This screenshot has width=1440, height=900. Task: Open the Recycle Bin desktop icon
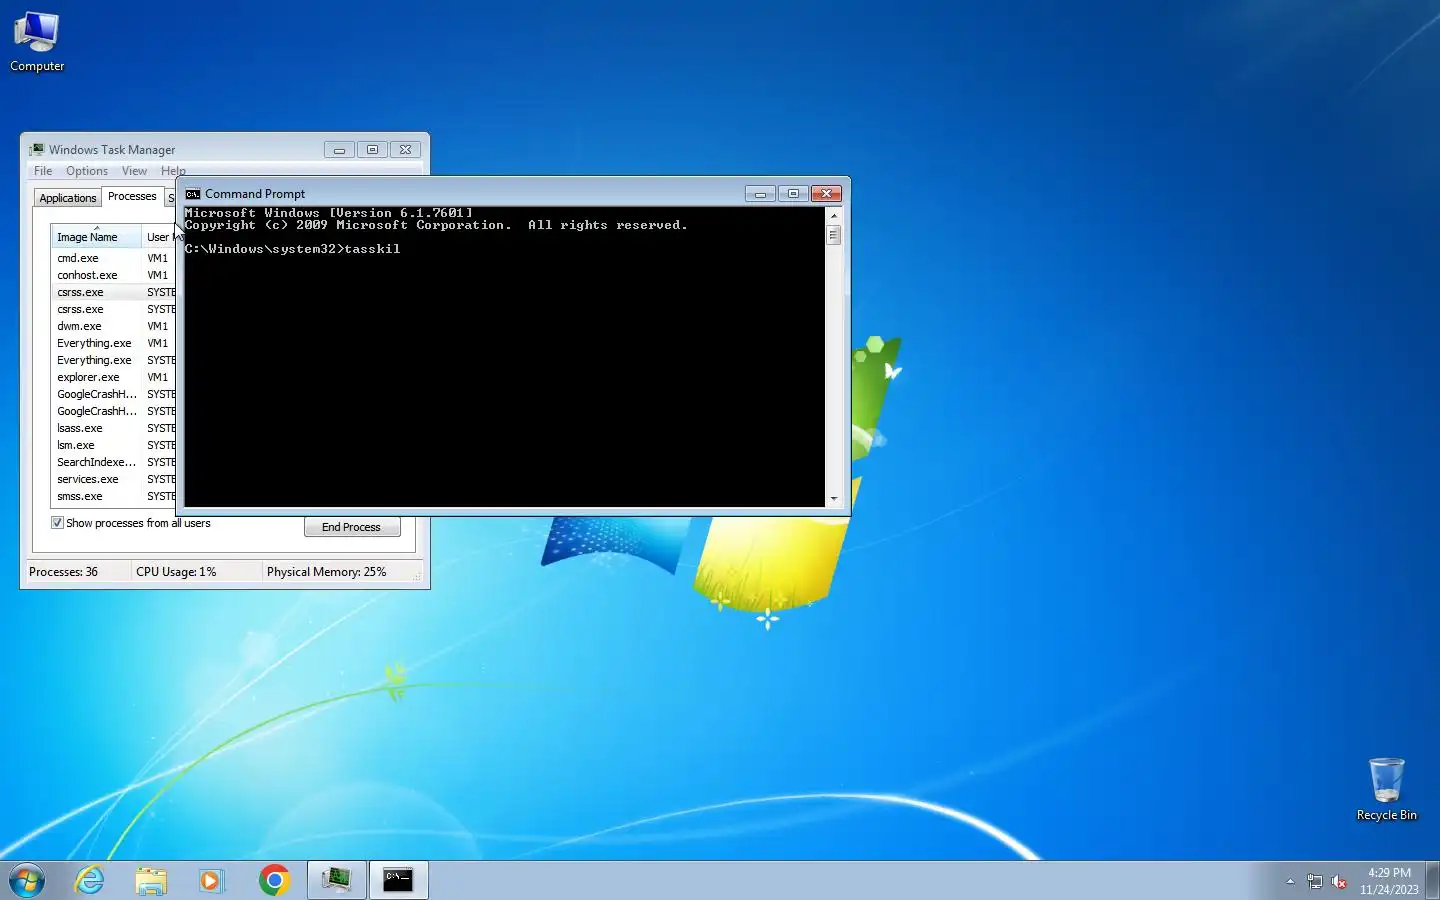[x=1386, y=789]
